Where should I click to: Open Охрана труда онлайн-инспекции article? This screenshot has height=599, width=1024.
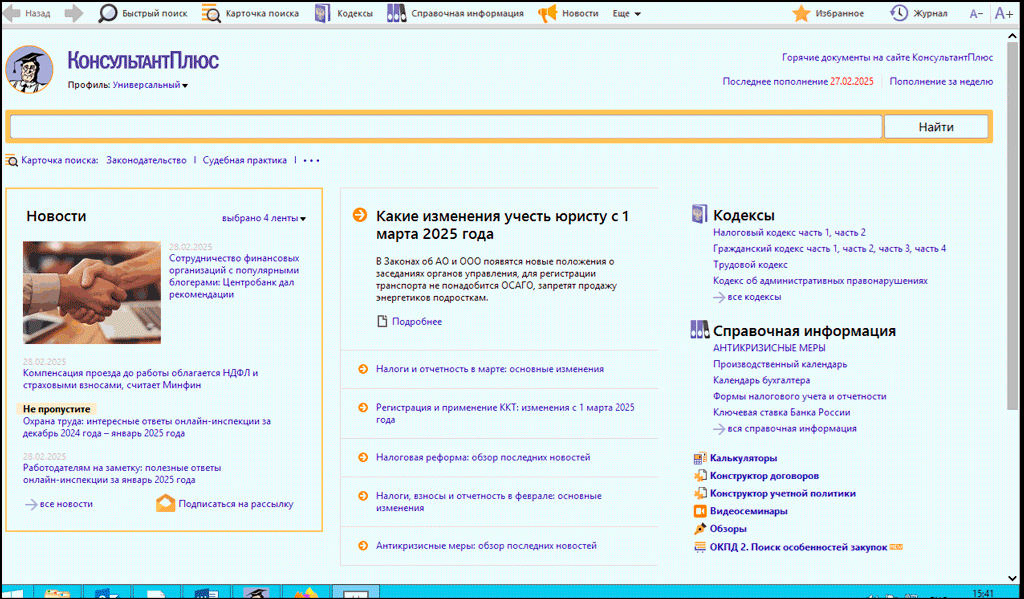[147, 427]
